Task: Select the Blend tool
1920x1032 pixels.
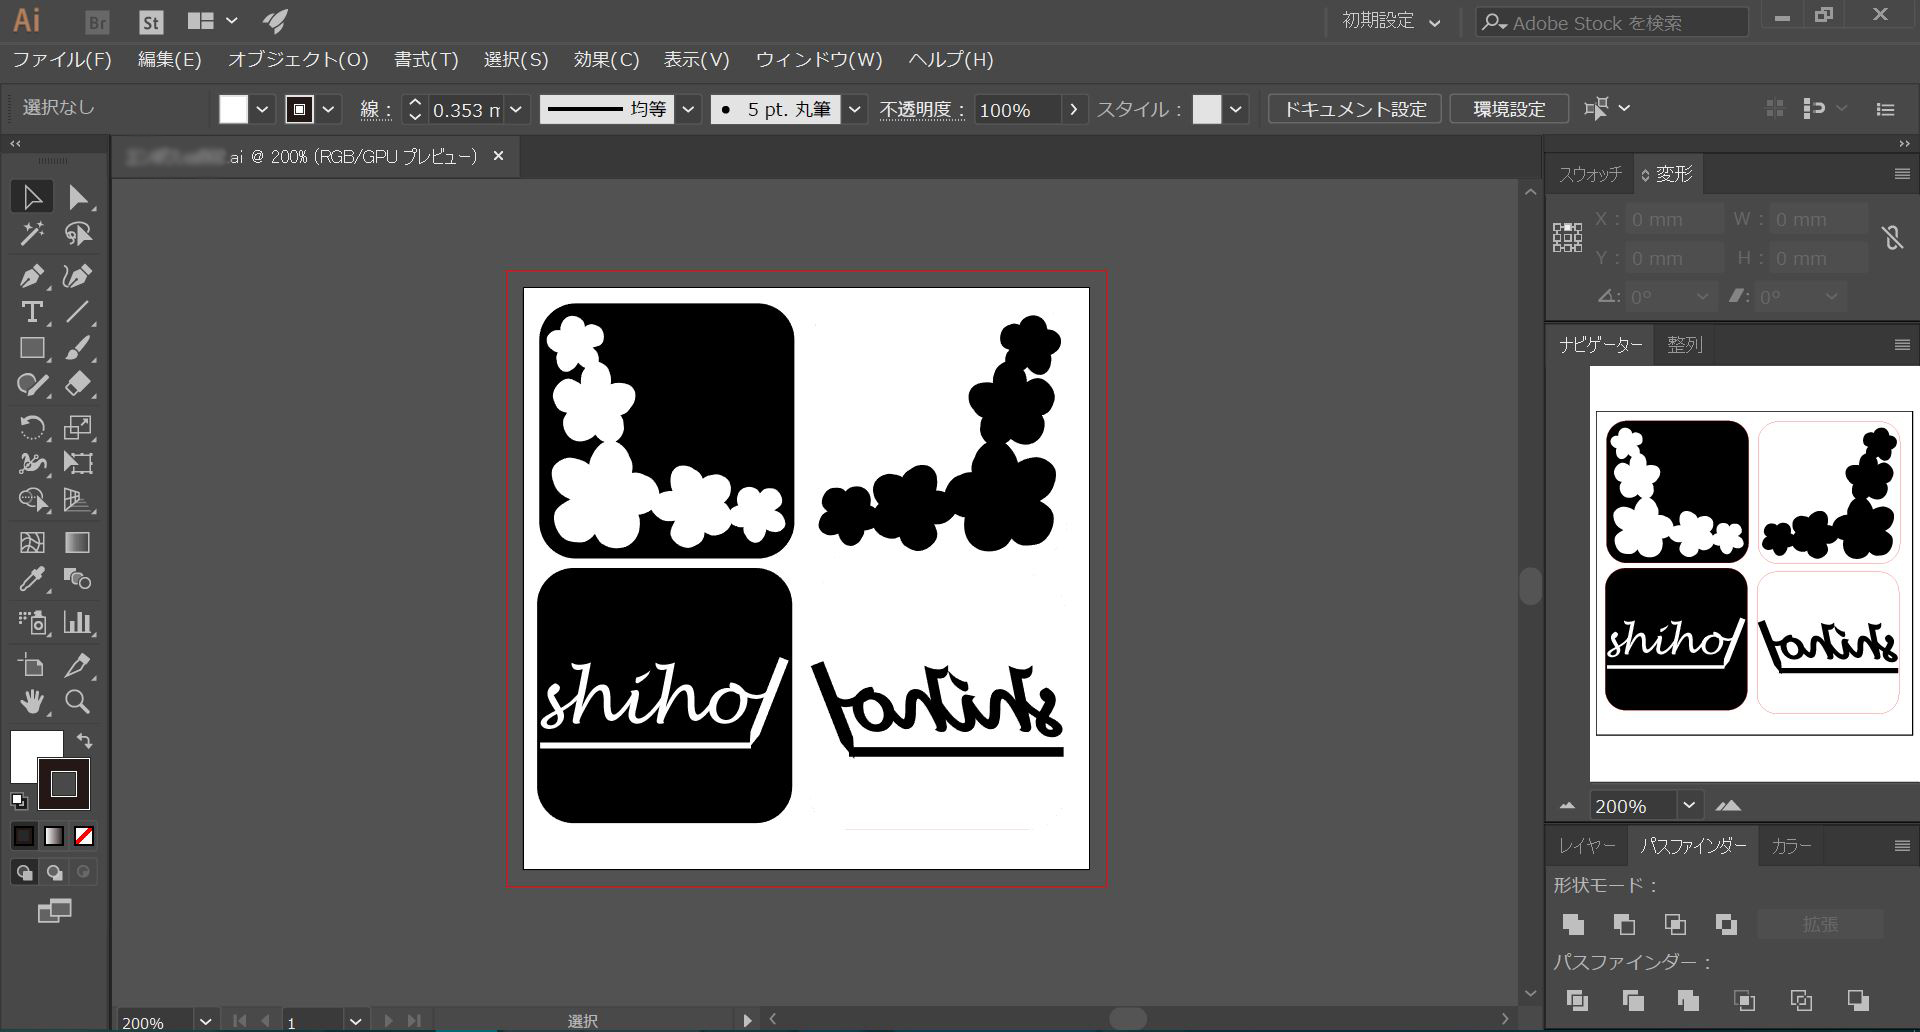Action: pos(78,579)
